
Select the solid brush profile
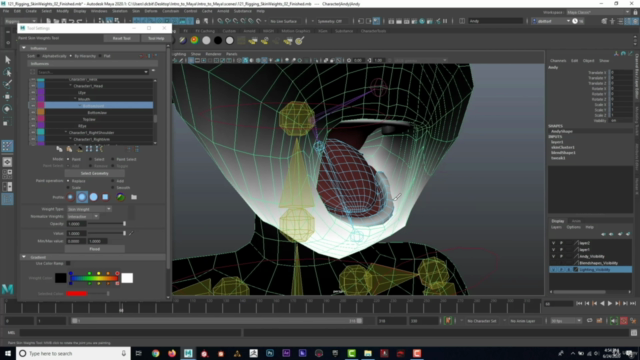click(x=93, y=197)
